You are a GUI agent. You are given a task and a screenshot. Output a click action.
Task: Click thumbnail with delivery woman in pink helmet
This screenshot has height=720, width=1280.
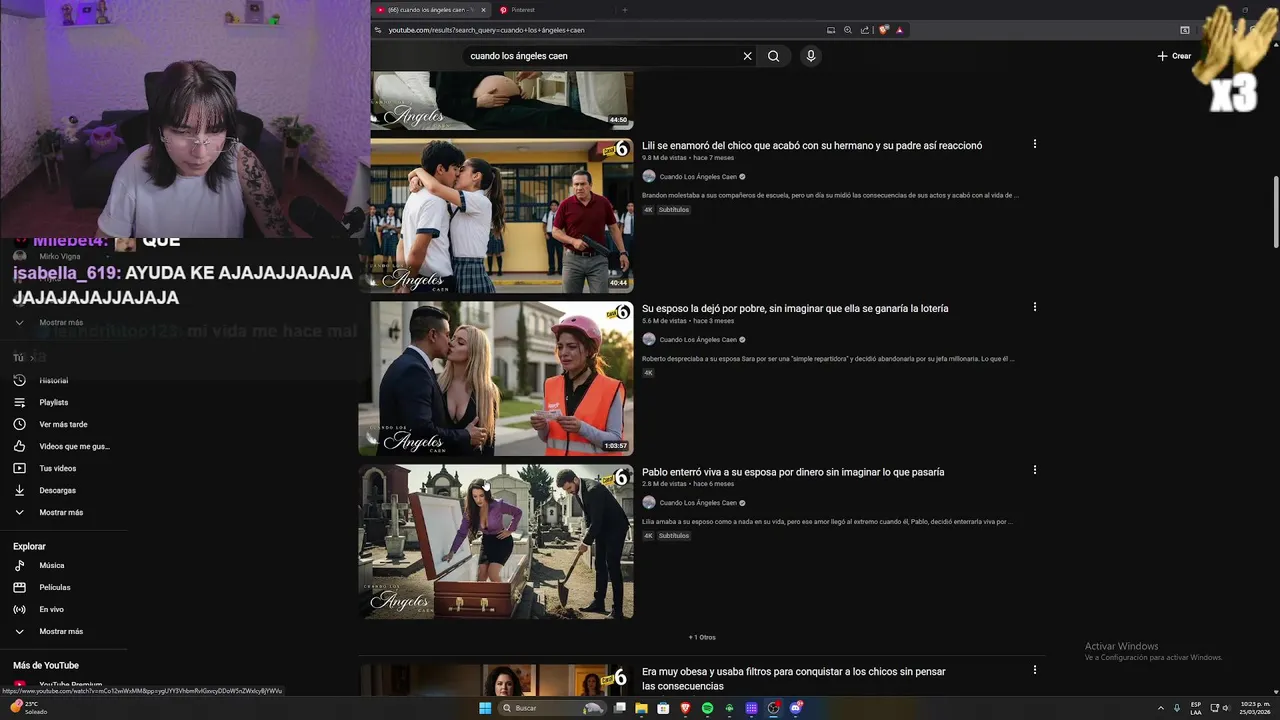pyautogui.click(x=496, y=378)
